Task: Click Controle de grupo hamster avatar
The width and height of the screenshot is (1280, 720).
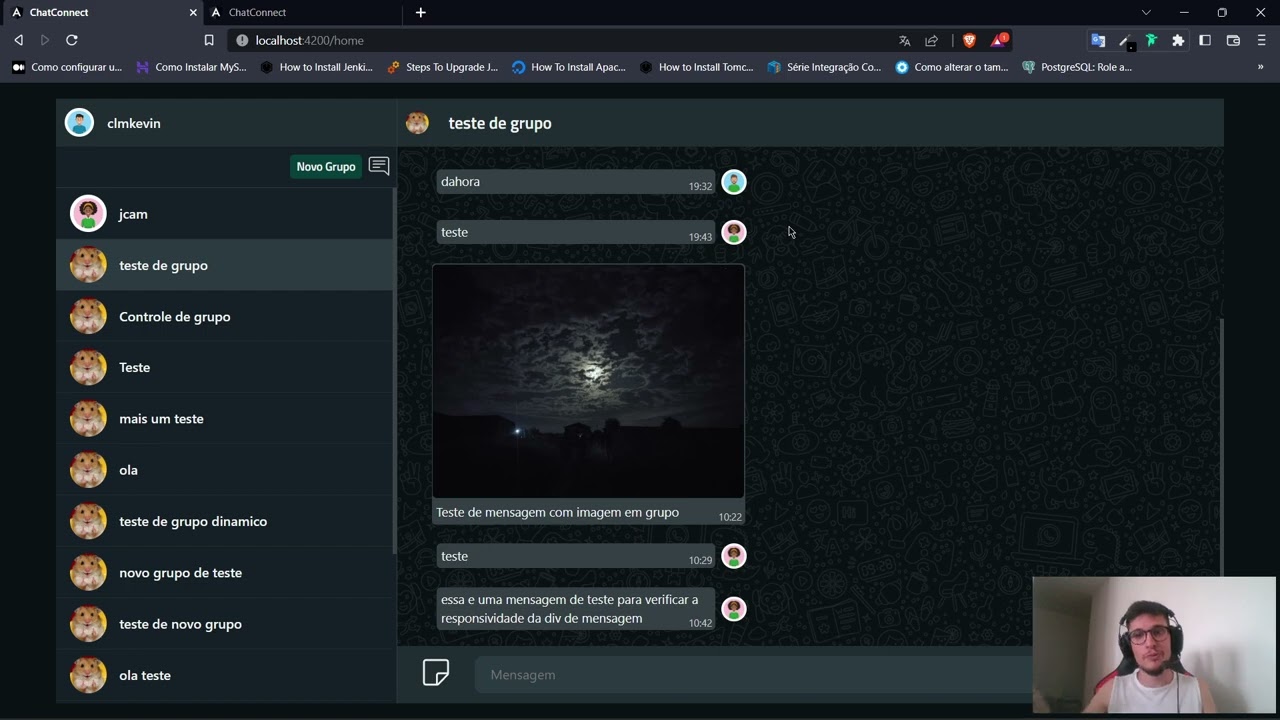Action: pos(88,316)
